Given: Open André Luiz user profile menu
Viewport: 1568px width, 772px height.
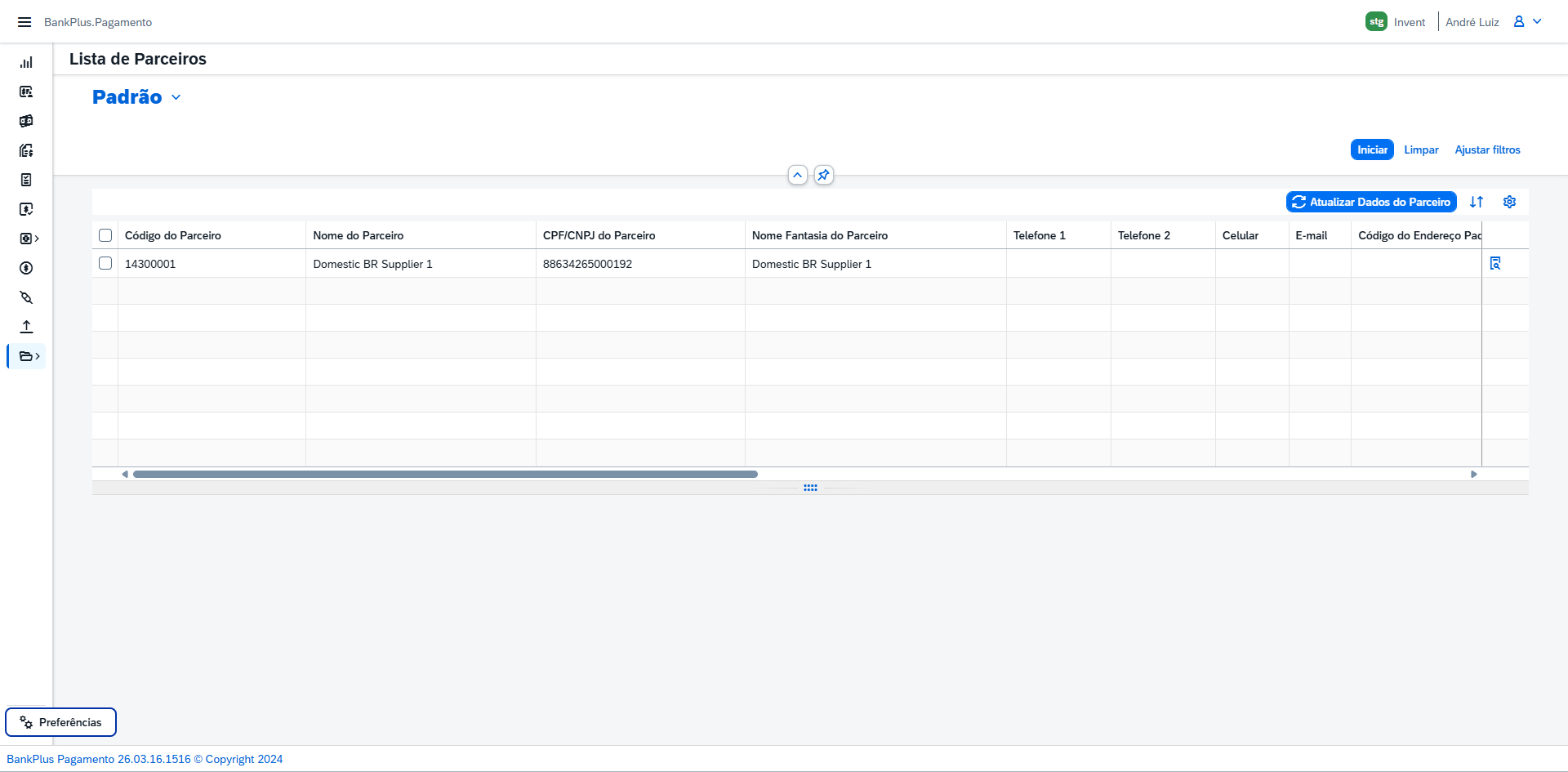Looking at the screenshot, I should tap(1494, 22).
